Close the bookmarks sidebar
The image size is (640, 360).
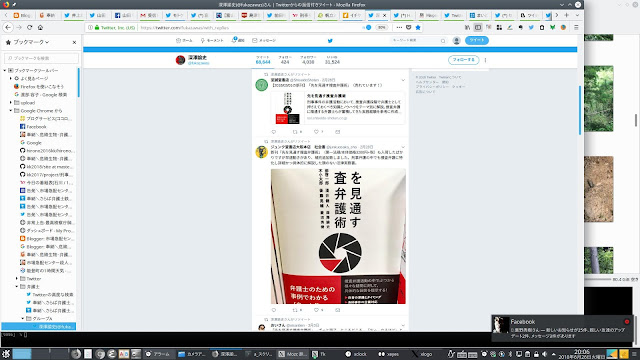pos(74,42)
